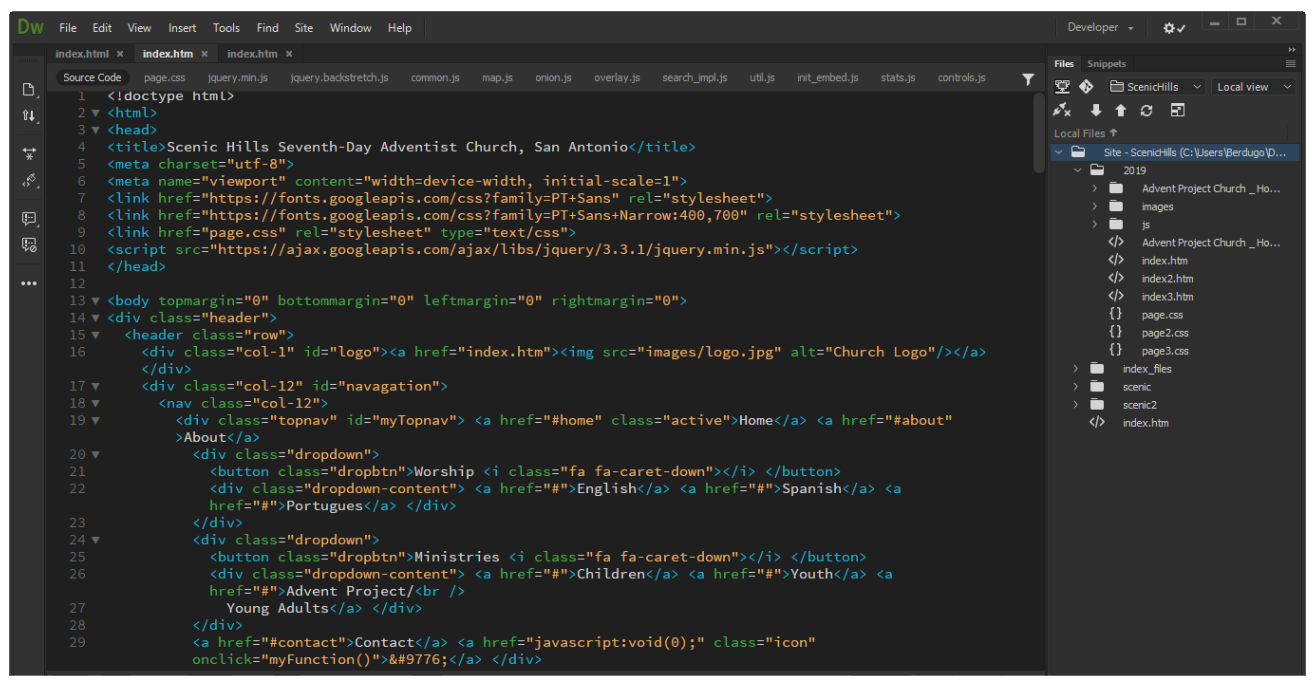Collapse the head tag on line 3
Viewport: 1314px width, 682px height.
[96, 130]
